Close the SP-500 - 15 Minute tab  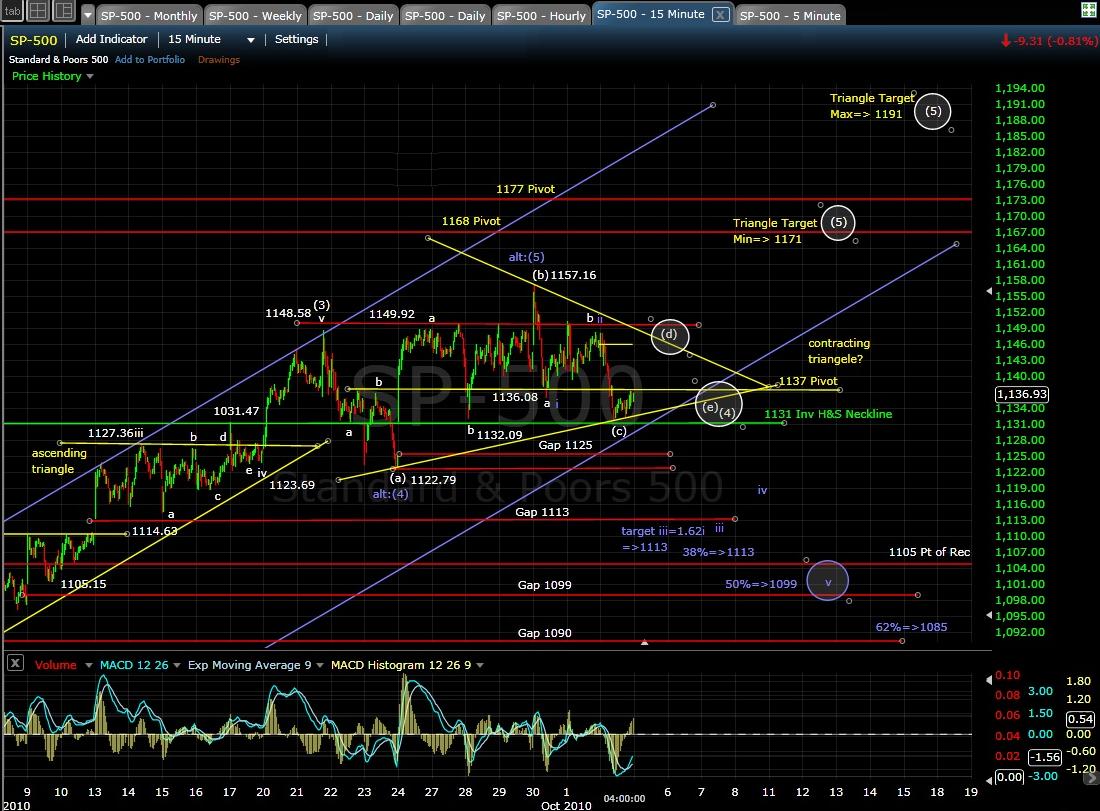pyautogui.click(x=720, y=15)
